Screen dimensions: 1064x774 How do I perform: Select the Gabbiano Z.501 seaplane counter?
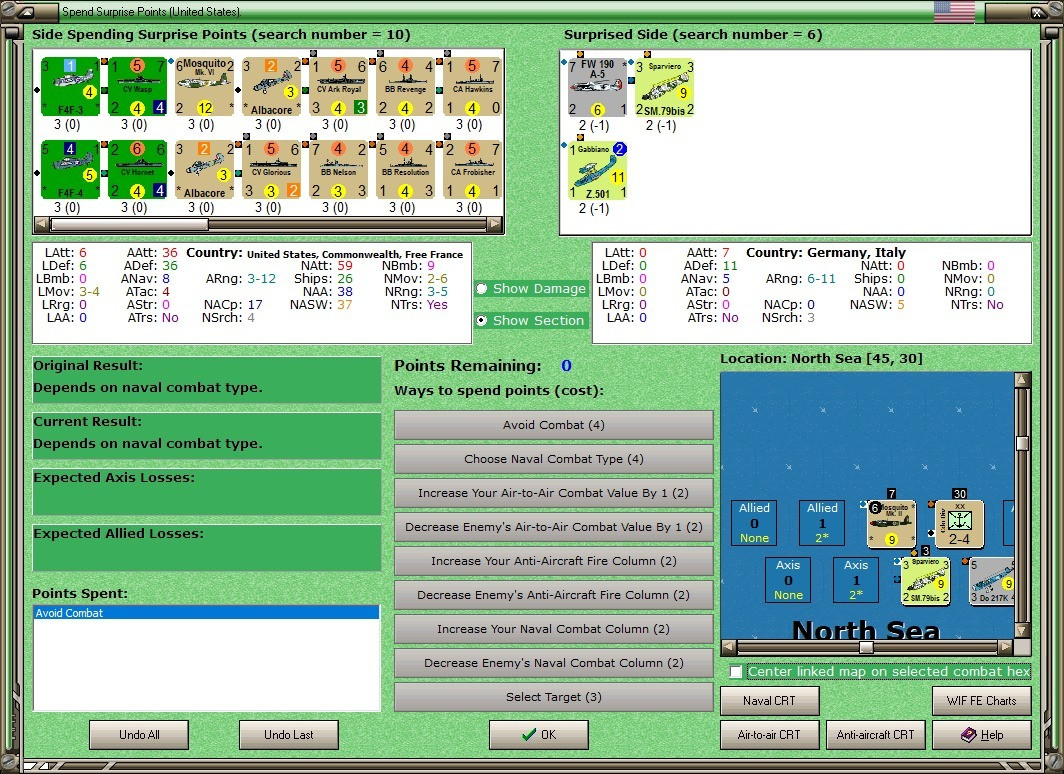tap(597, 170)
